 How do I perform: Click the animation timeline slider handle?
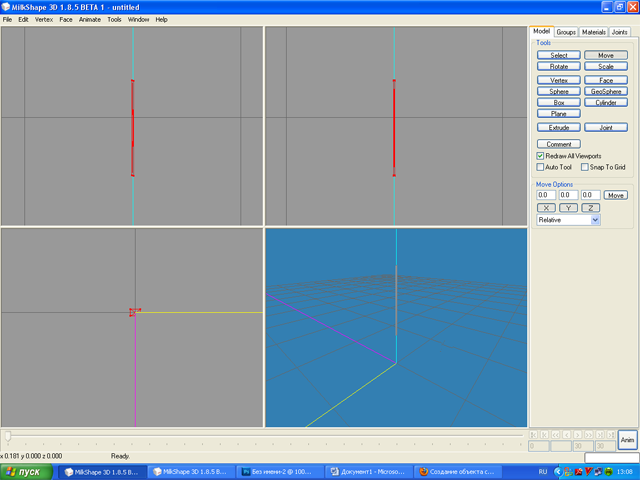coord(8,436)
